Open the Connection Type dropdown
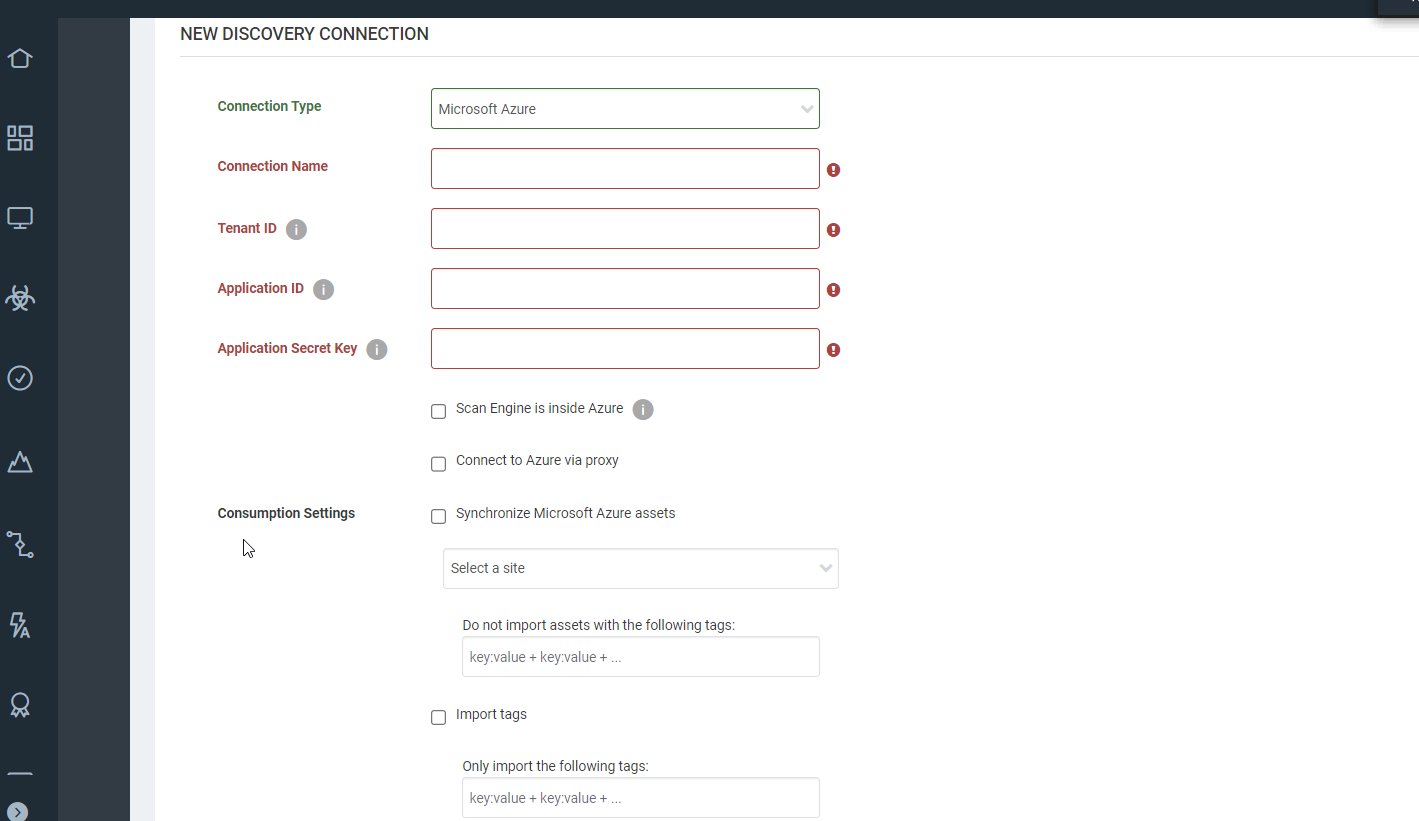 coord(625,109)
